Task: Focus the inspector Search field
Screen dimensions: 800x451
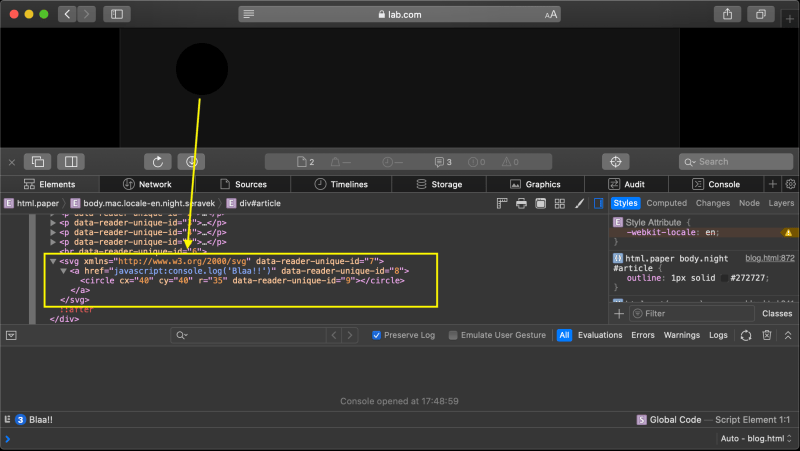Action: [736, 162]
